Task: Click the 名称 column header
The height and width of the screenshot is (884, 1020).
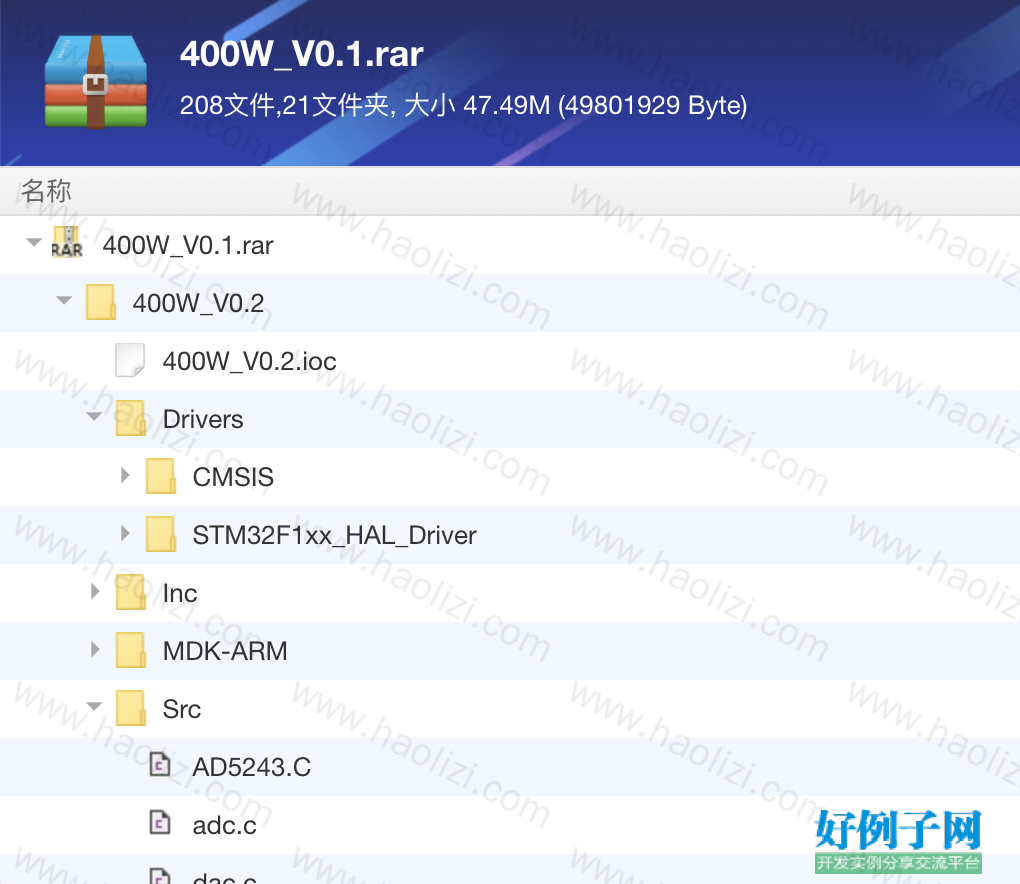Action: click(x=46, y=191)
